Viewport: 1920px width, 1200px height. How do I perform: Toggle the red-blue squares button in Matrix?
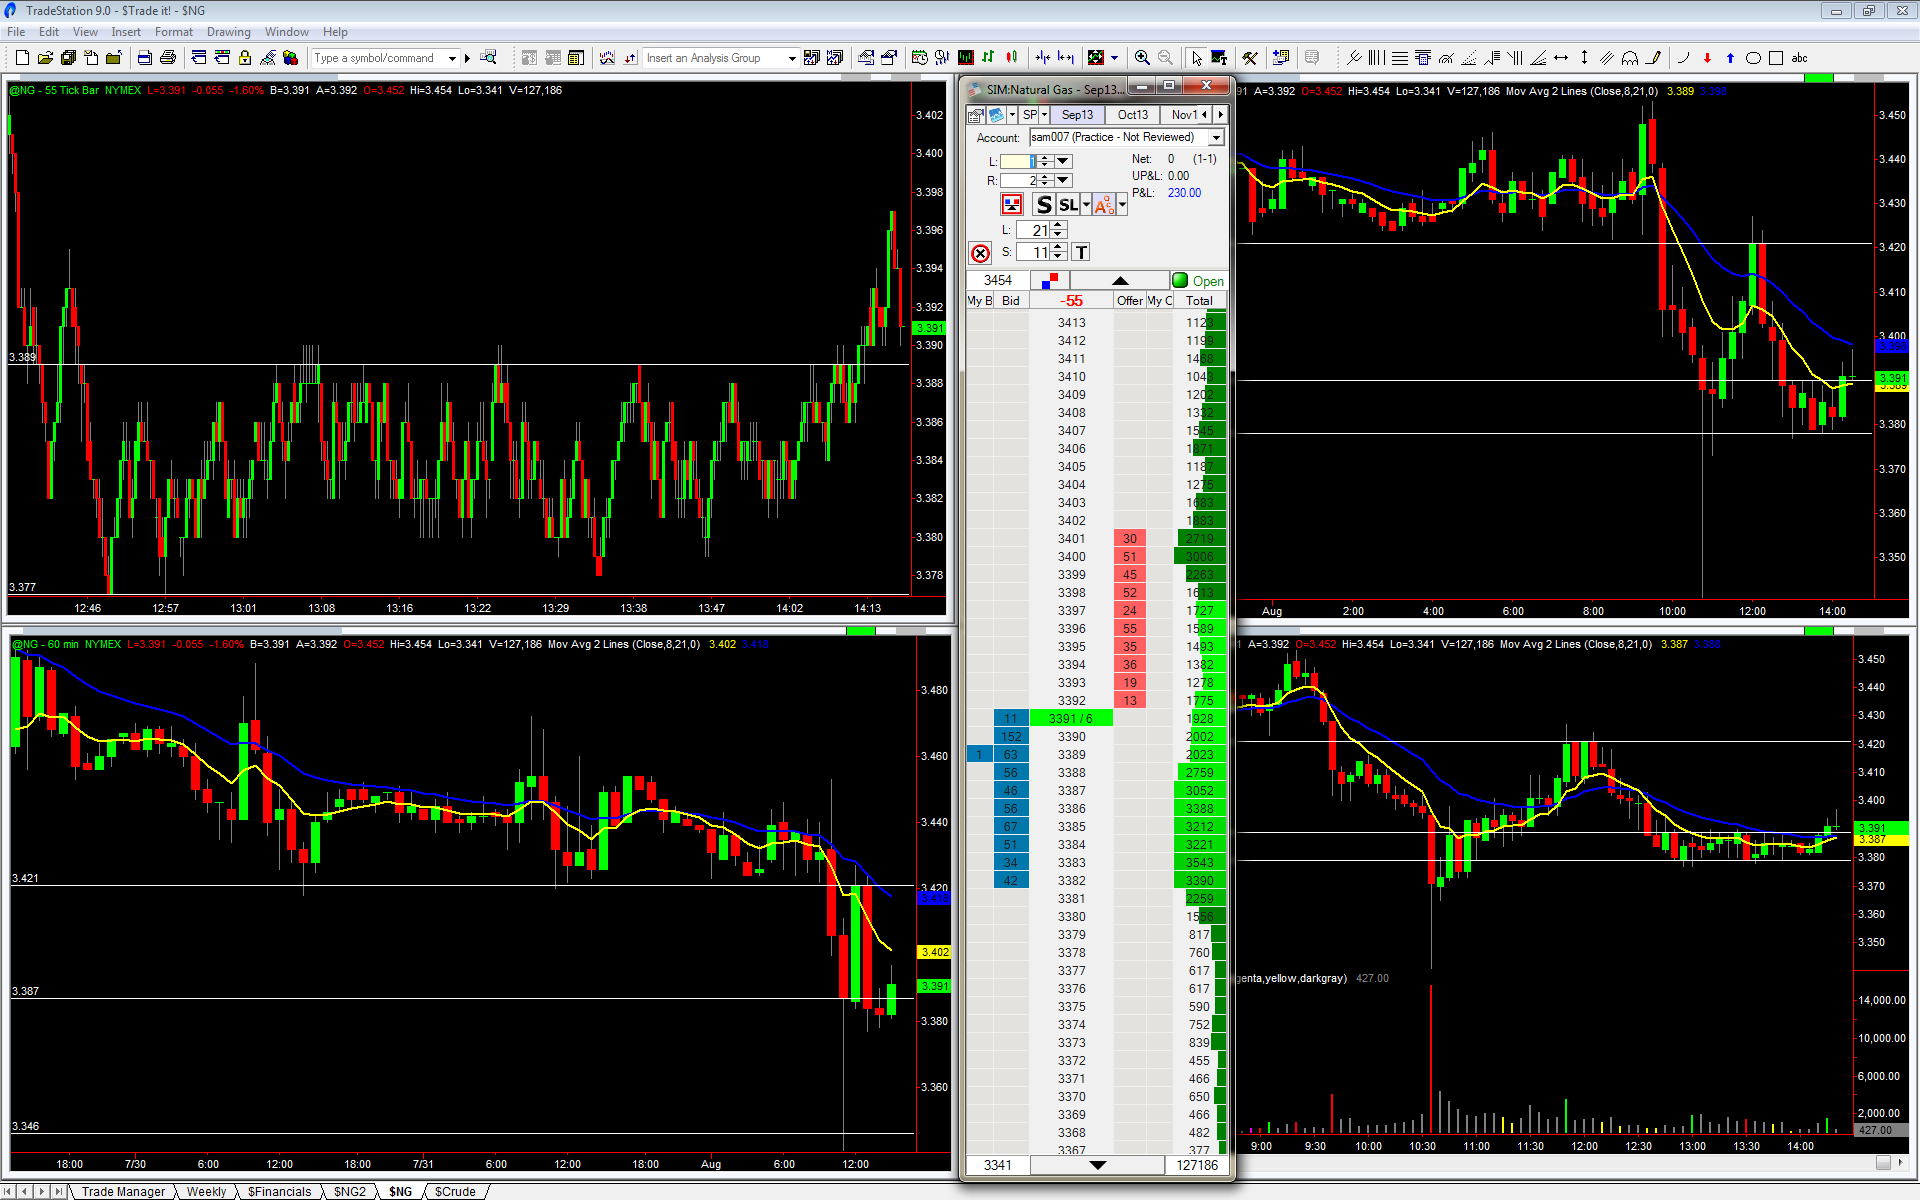point(1049,281)
